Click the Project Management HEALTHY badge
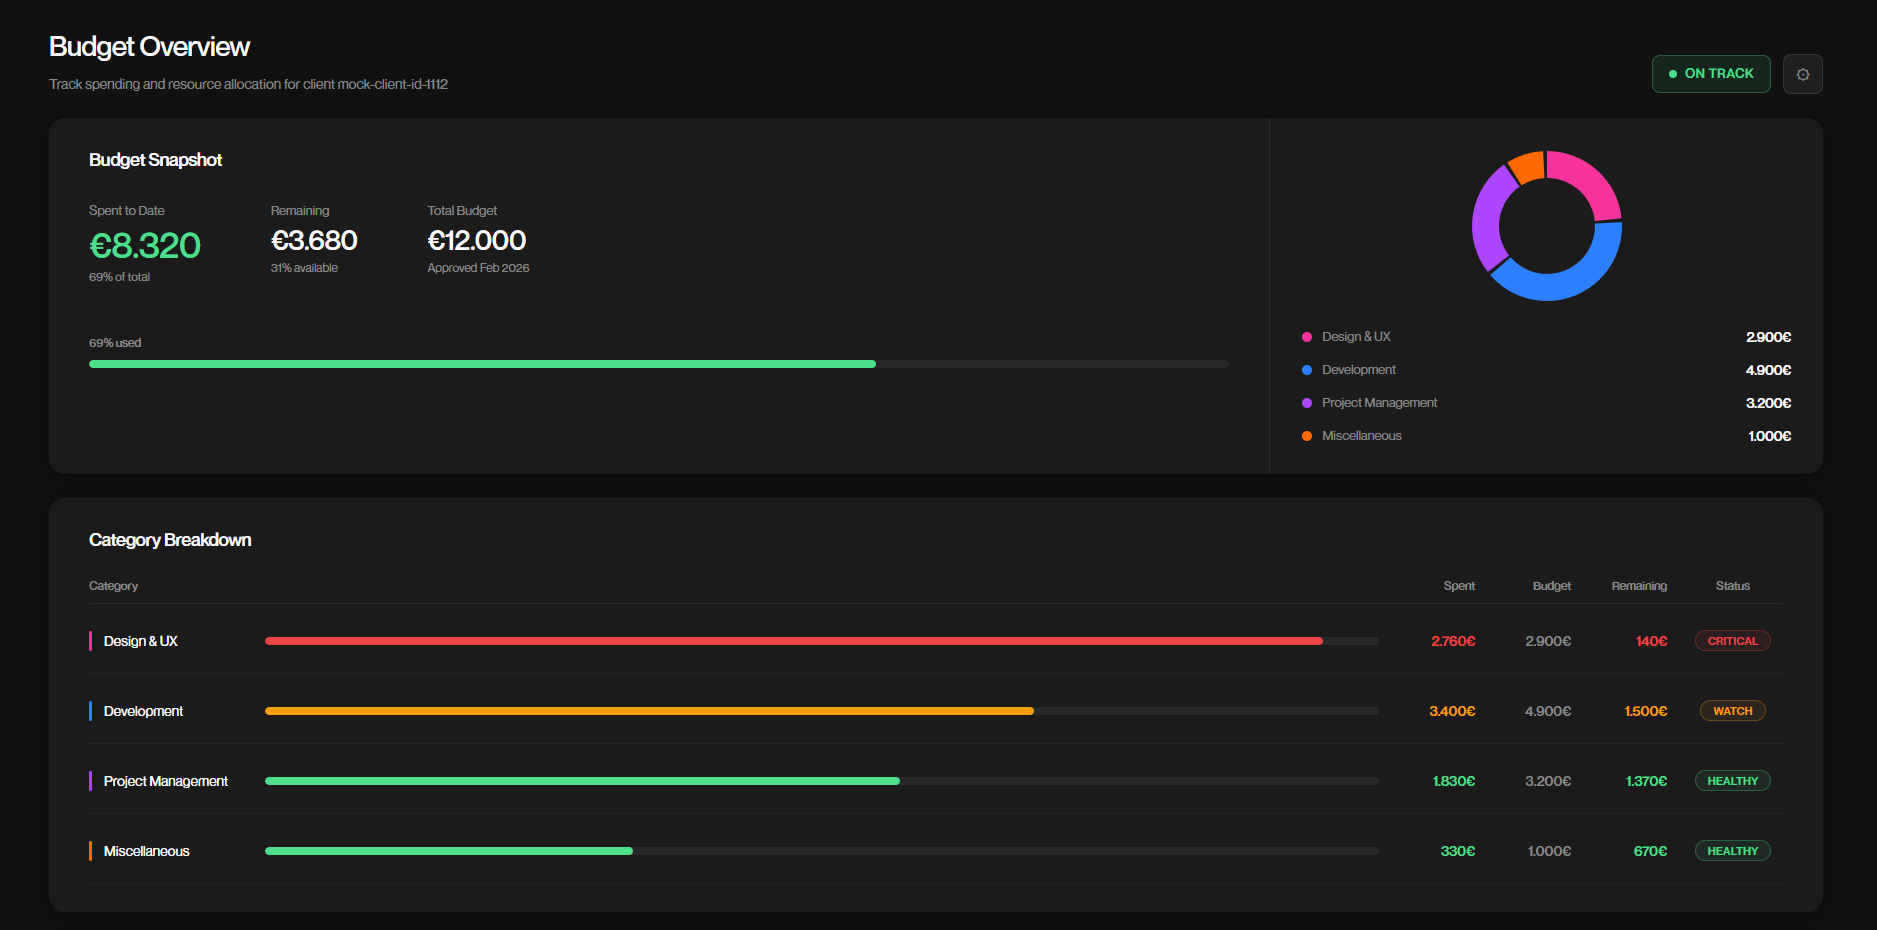Screen dimensions: 1877x930 (1732, 781)
